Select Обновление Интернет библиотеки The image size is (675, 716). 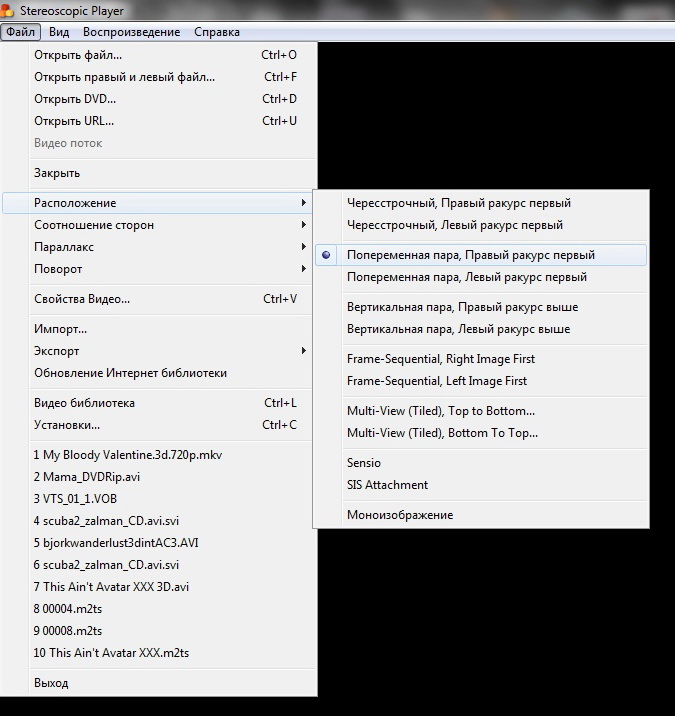click(x=159, y=373)
